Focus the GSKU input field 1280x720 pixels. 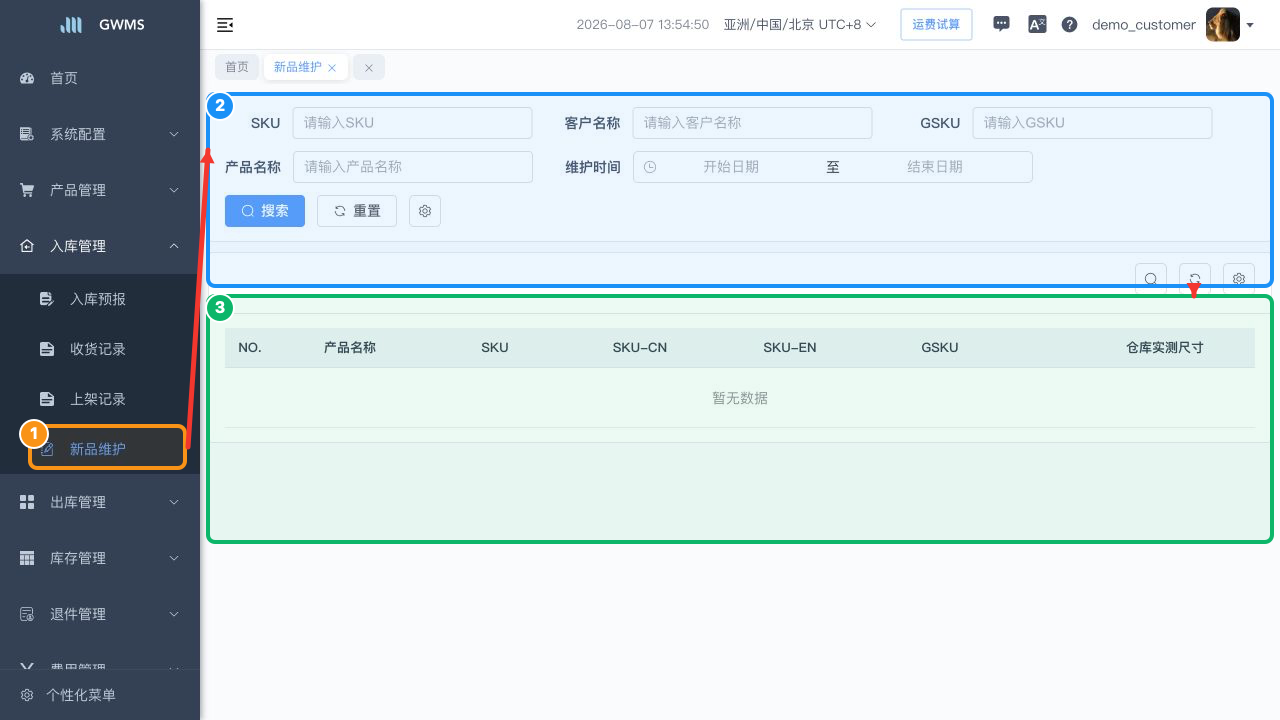point(1092,123)
